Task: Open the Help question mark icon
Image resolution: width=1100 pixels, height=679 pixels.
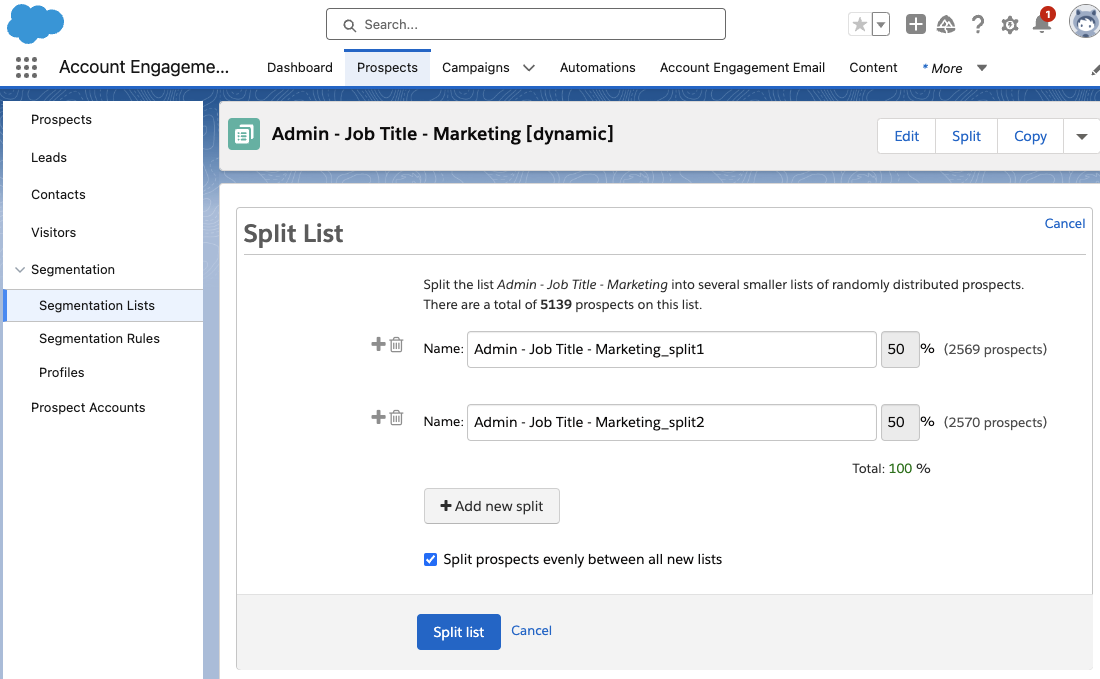Action: 977,25
